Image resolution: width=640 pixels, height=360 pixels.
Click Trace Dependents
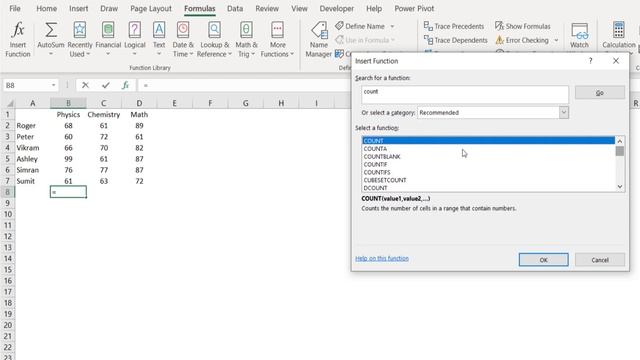[x=456, y=40]
